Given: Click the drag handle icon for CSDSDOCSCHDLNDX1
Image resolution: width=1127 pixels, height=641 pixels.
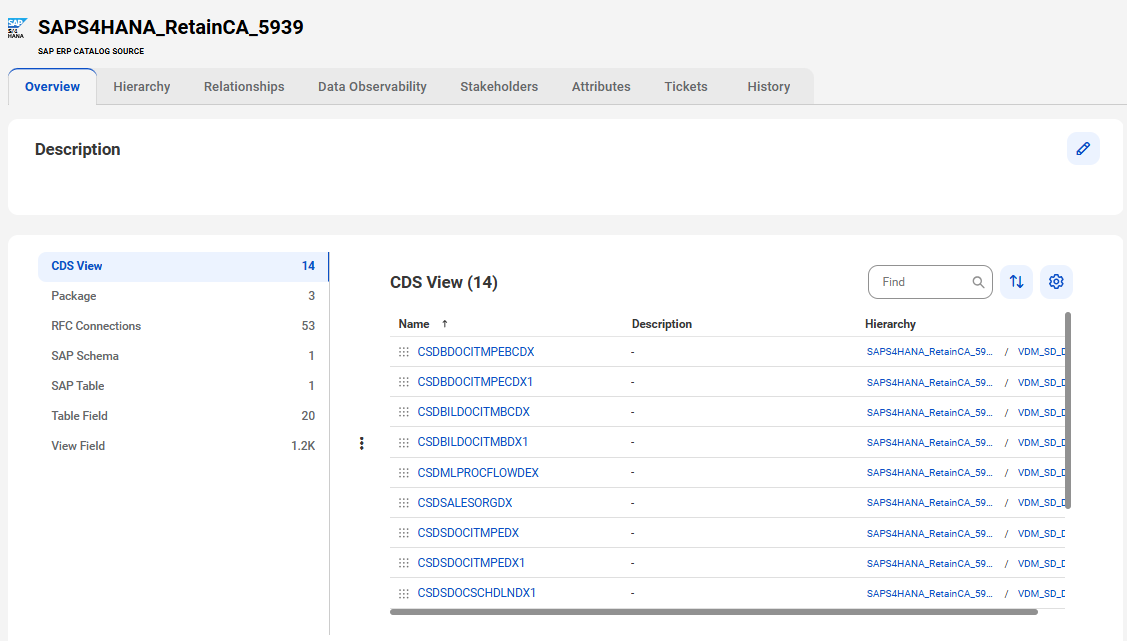Looking at the screenshot, I should 404,594.
